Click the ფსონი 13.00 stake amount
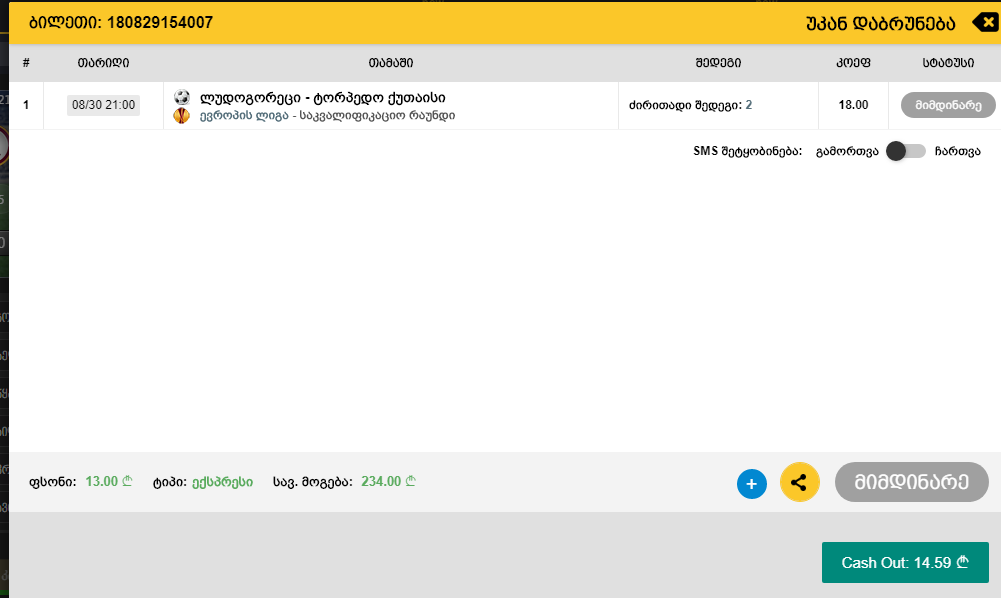The width and height of the screenshot is (1001, 598). (109, 481)
